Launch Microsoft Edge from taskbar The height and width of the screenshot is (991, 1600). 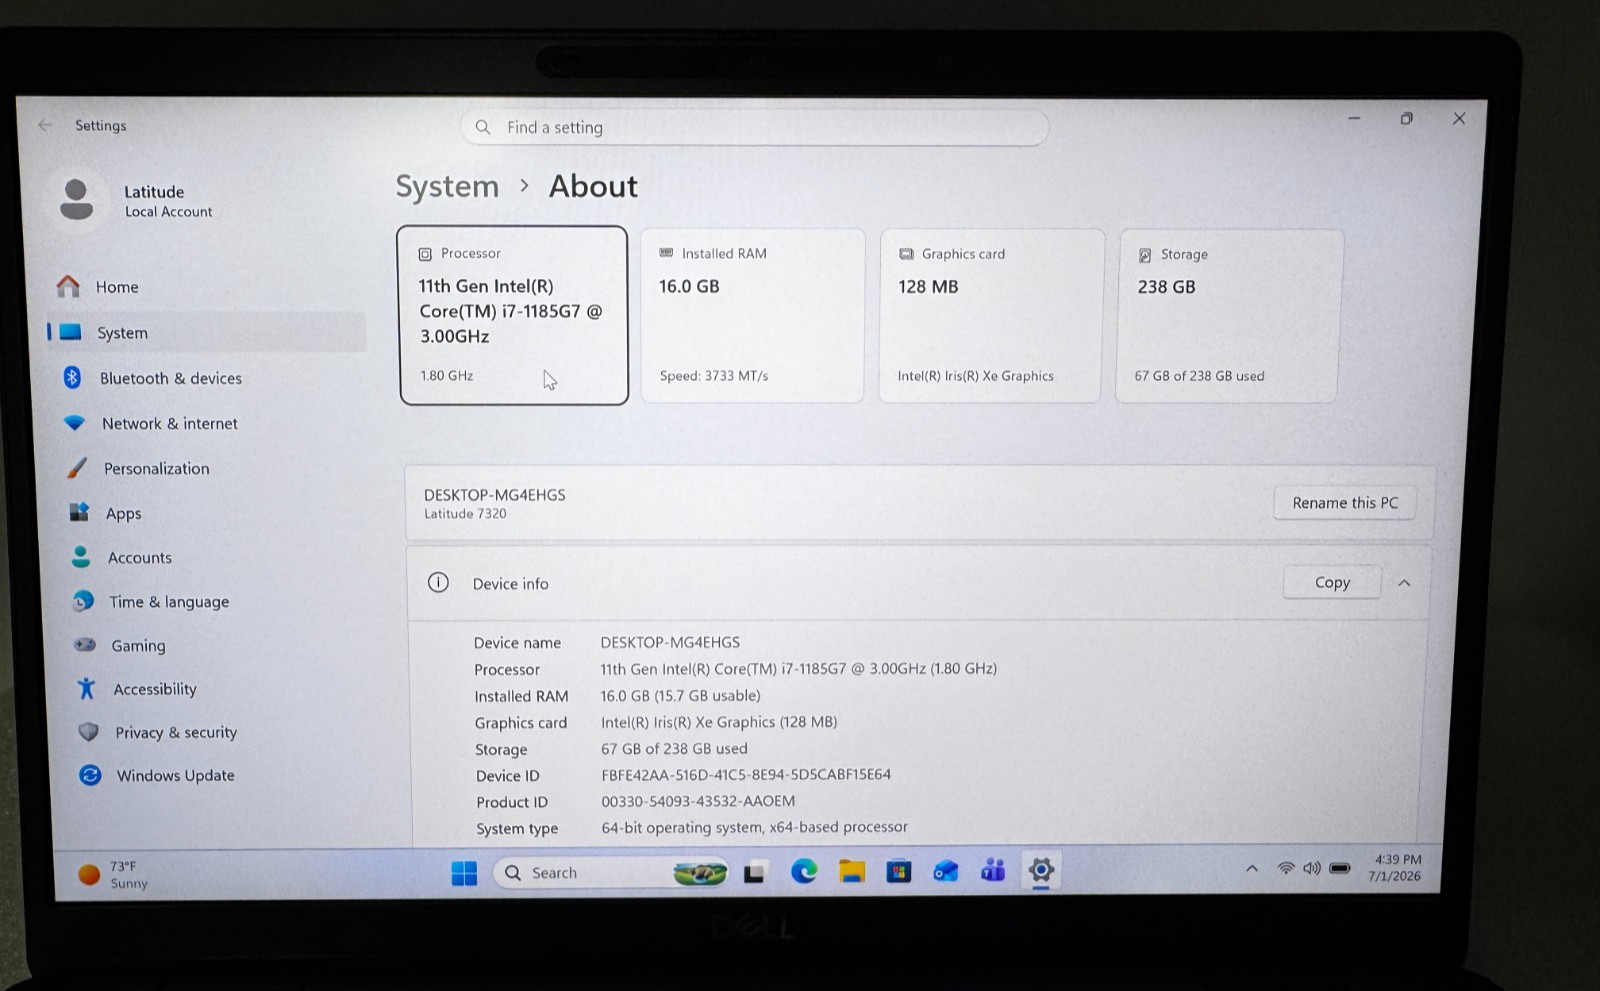(x=804, y=872)
